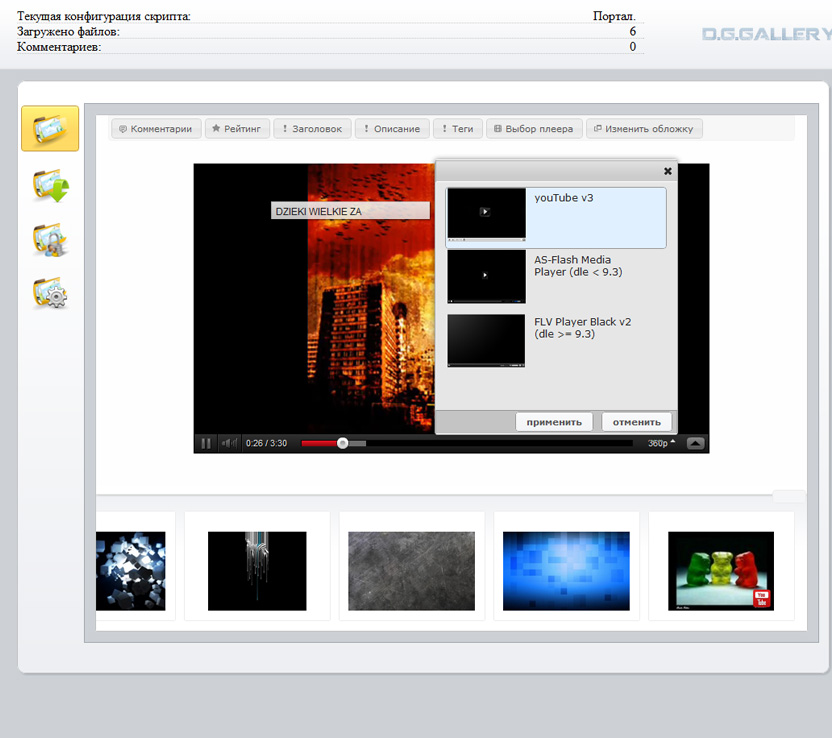832x738 pixels.
Task: Click the применить button
Action: (x=554, y=422)
